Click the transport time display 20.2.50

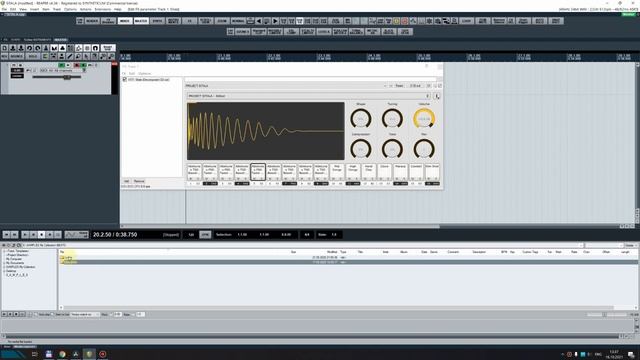pos(115,235)
